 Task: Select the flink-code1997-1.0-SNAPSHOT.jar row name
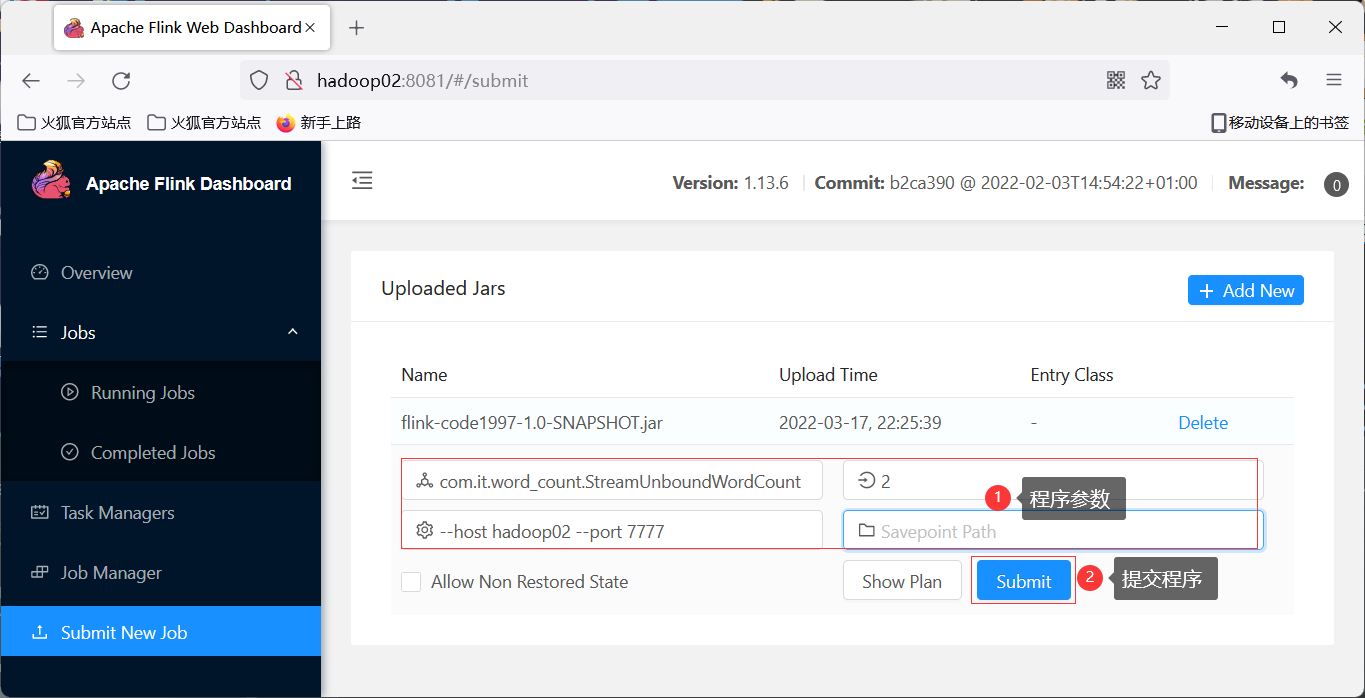pos(532,423)
